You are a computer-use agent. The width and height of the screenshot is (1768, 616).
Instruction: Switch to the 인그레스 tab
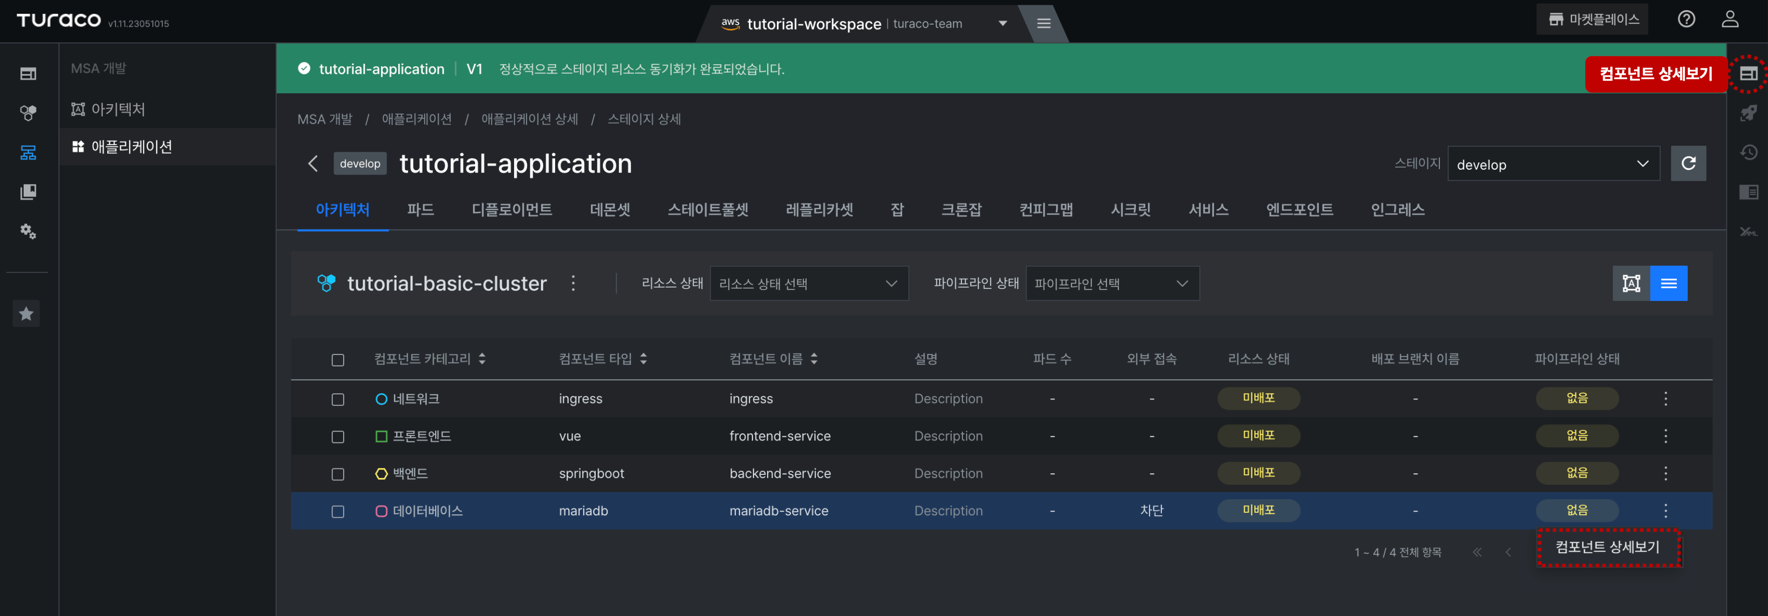click(x=1397, y=209)
